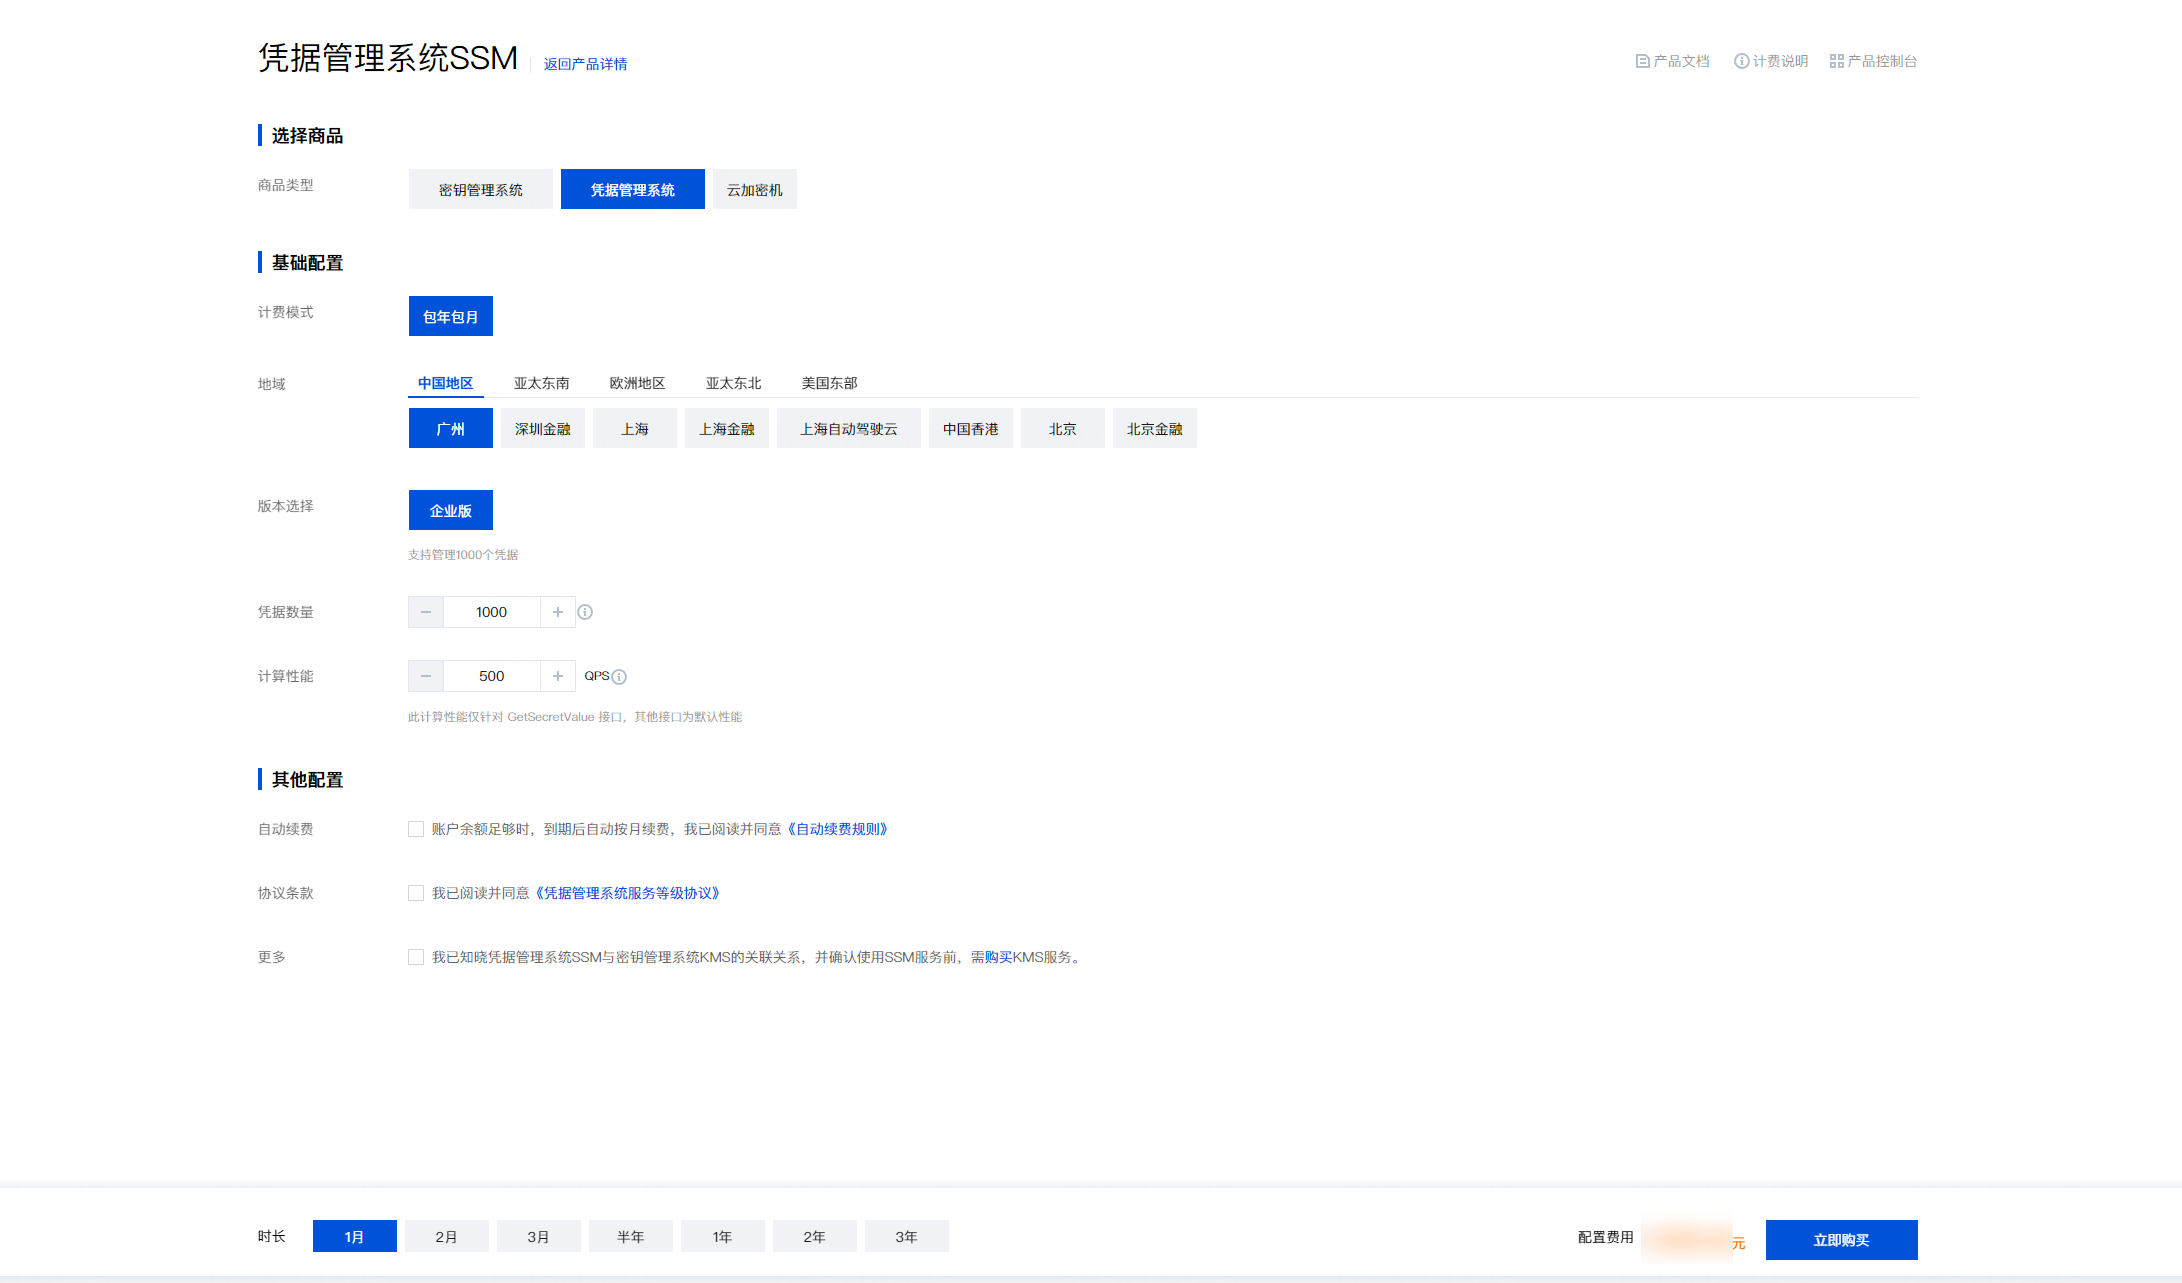This screenshot has height=1283, width=2182.
Task: Decrease 计算性能 with the minus icon
Action: (426, 676)
